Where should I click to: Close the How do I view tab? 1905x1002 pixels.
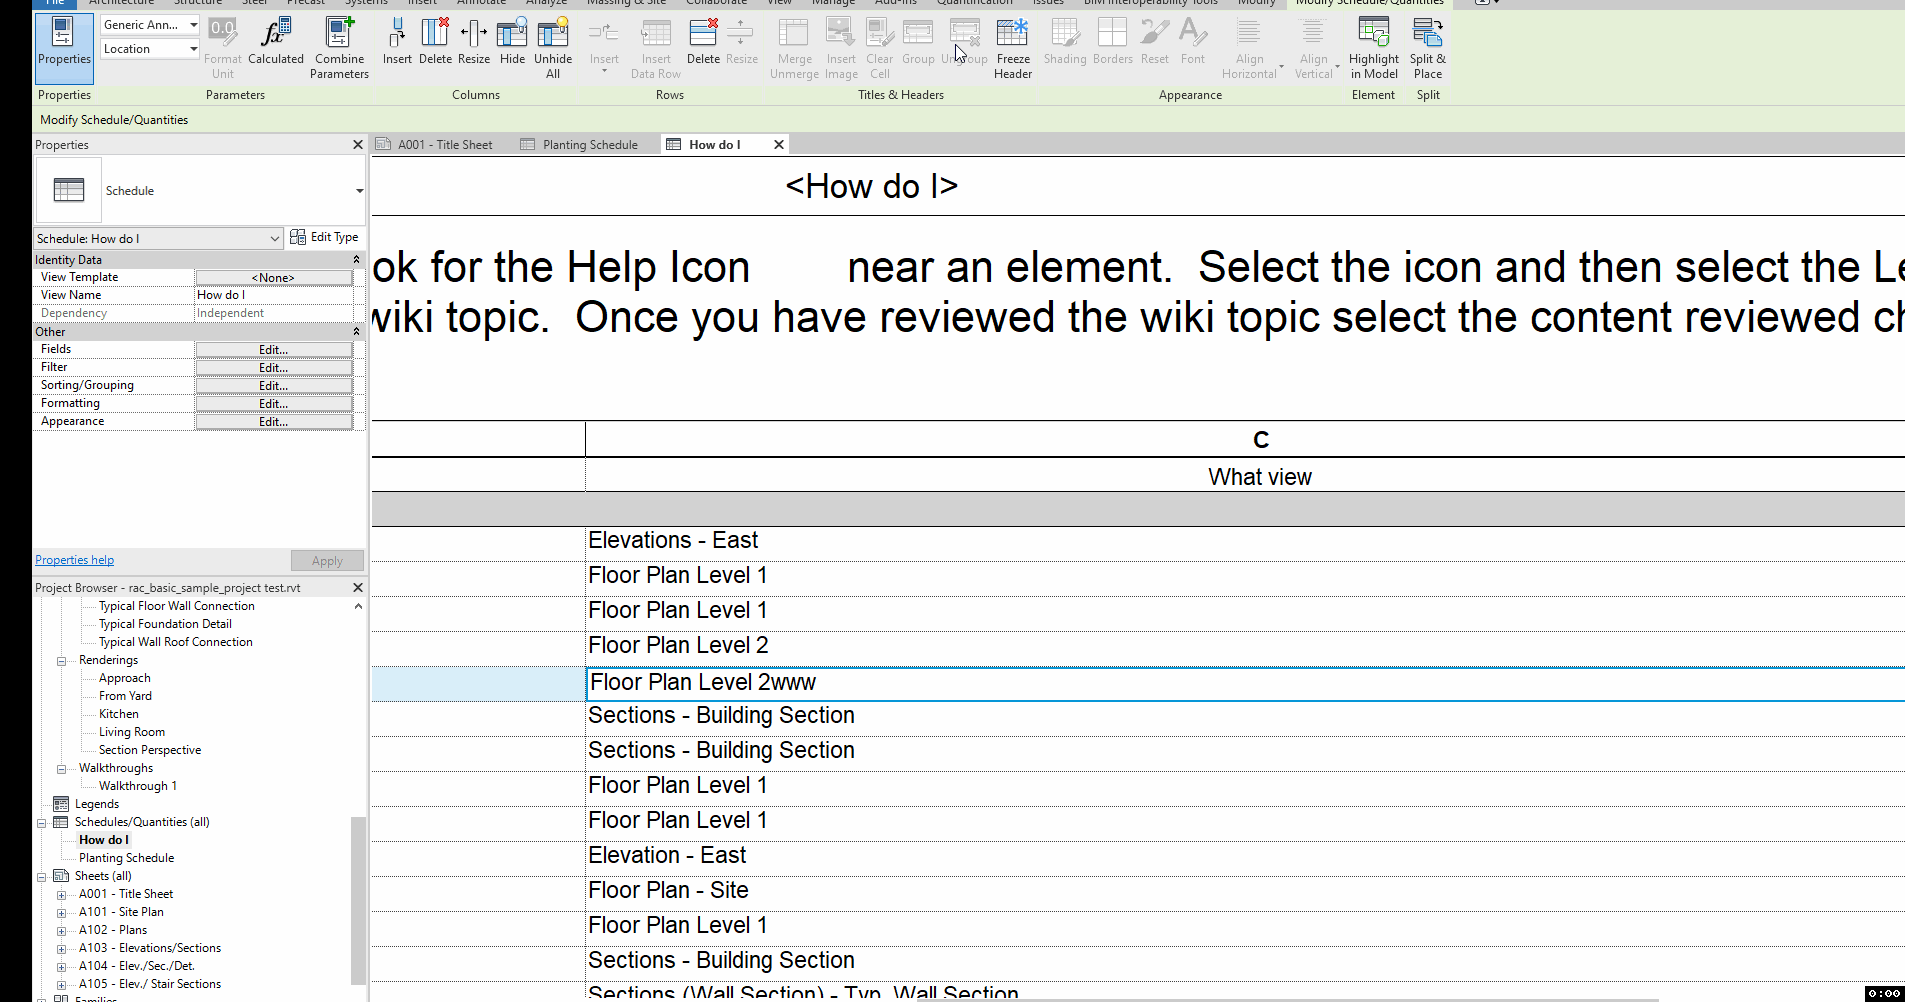[779, 145]
